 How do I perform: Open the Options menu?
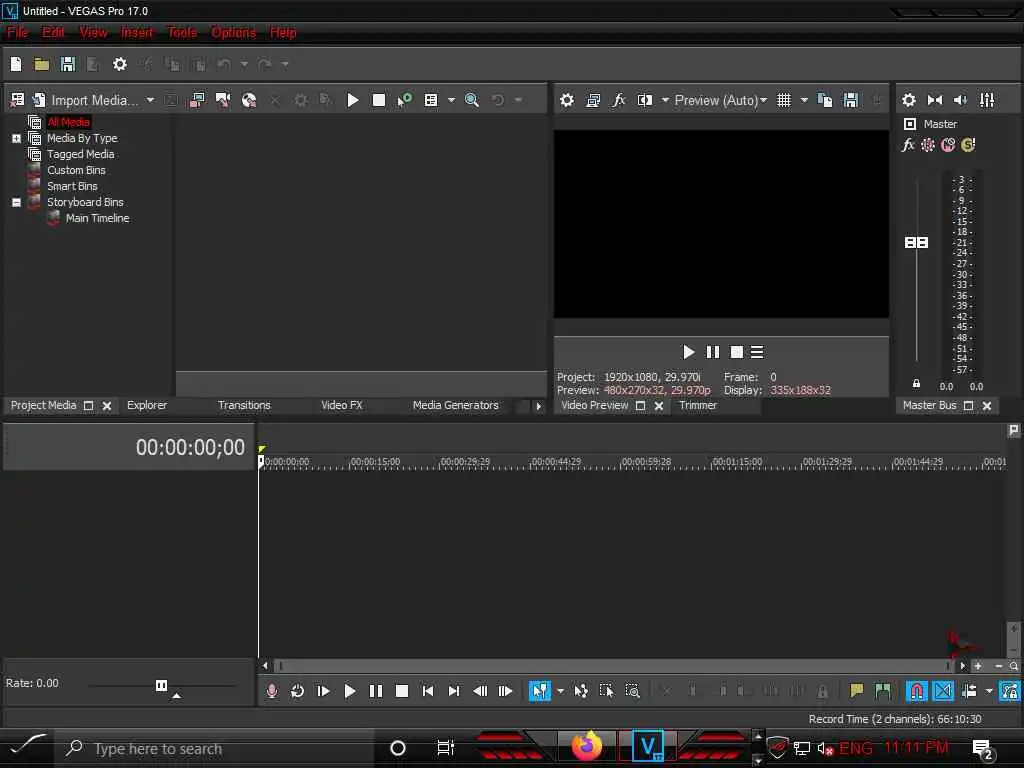(233, 32)
